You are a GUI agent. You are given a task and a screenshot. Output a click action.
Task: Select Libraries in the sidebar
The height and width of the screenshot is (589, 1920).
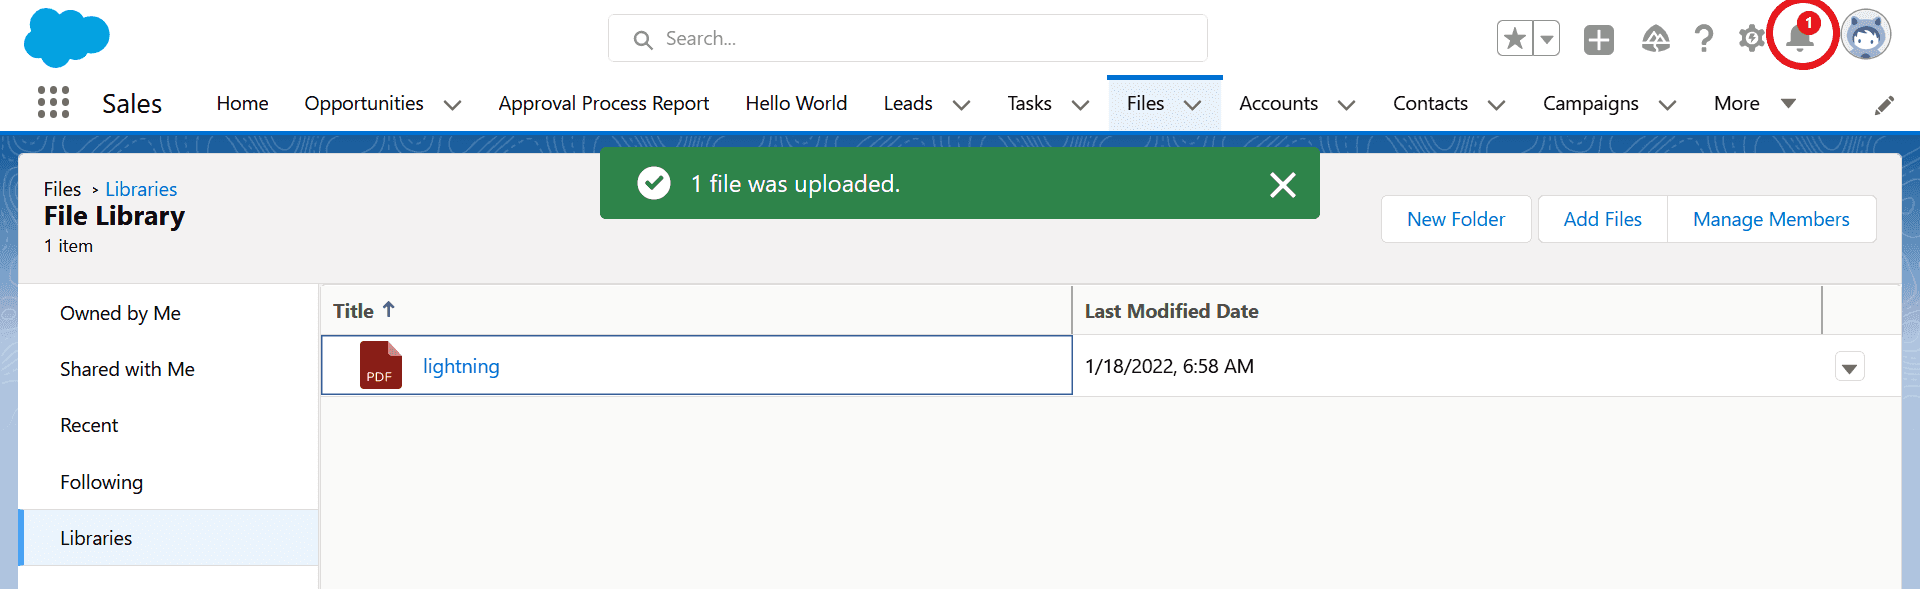168,538
